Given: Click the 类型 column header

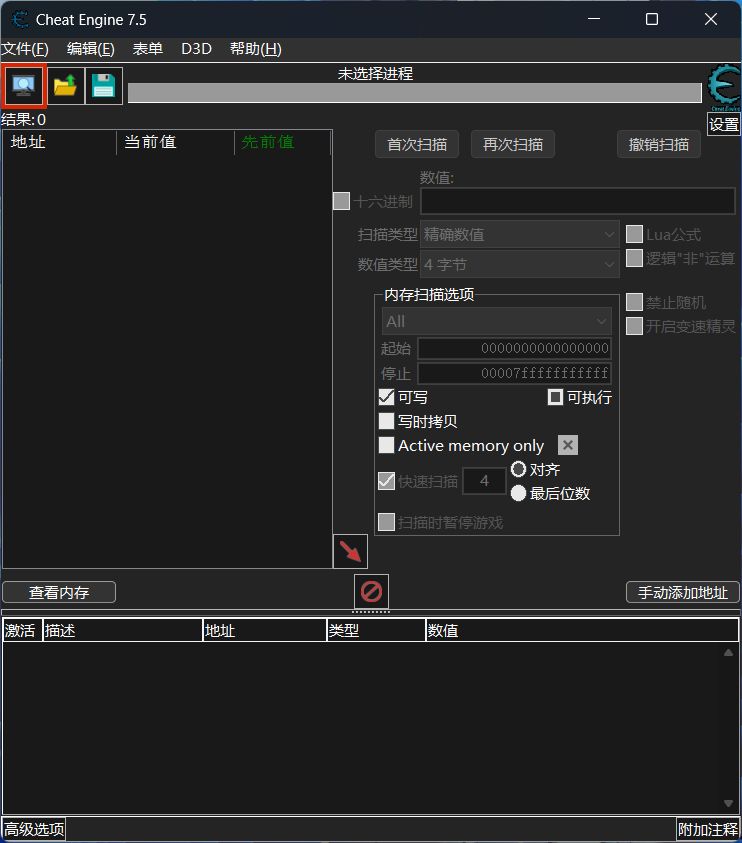Looking at the screenshot, I should tap(376, 630).
